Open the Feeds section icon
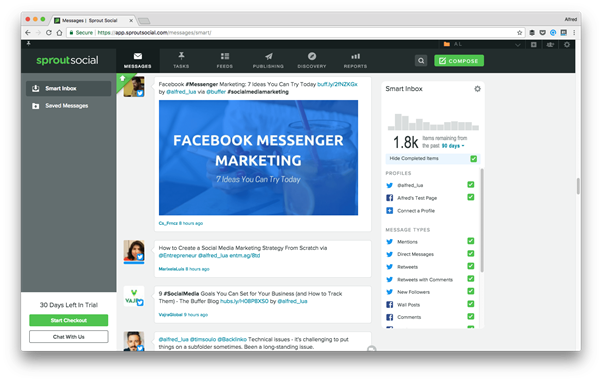The image size is (602, 381). point(225,56)
